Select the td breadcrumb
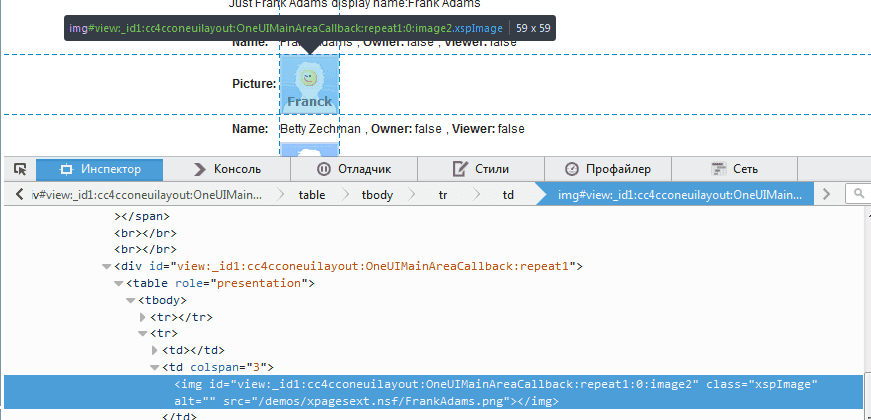Image resolution: width=871 pixels, height=420 pixels. pyautogui.click(x=507, y=195)
